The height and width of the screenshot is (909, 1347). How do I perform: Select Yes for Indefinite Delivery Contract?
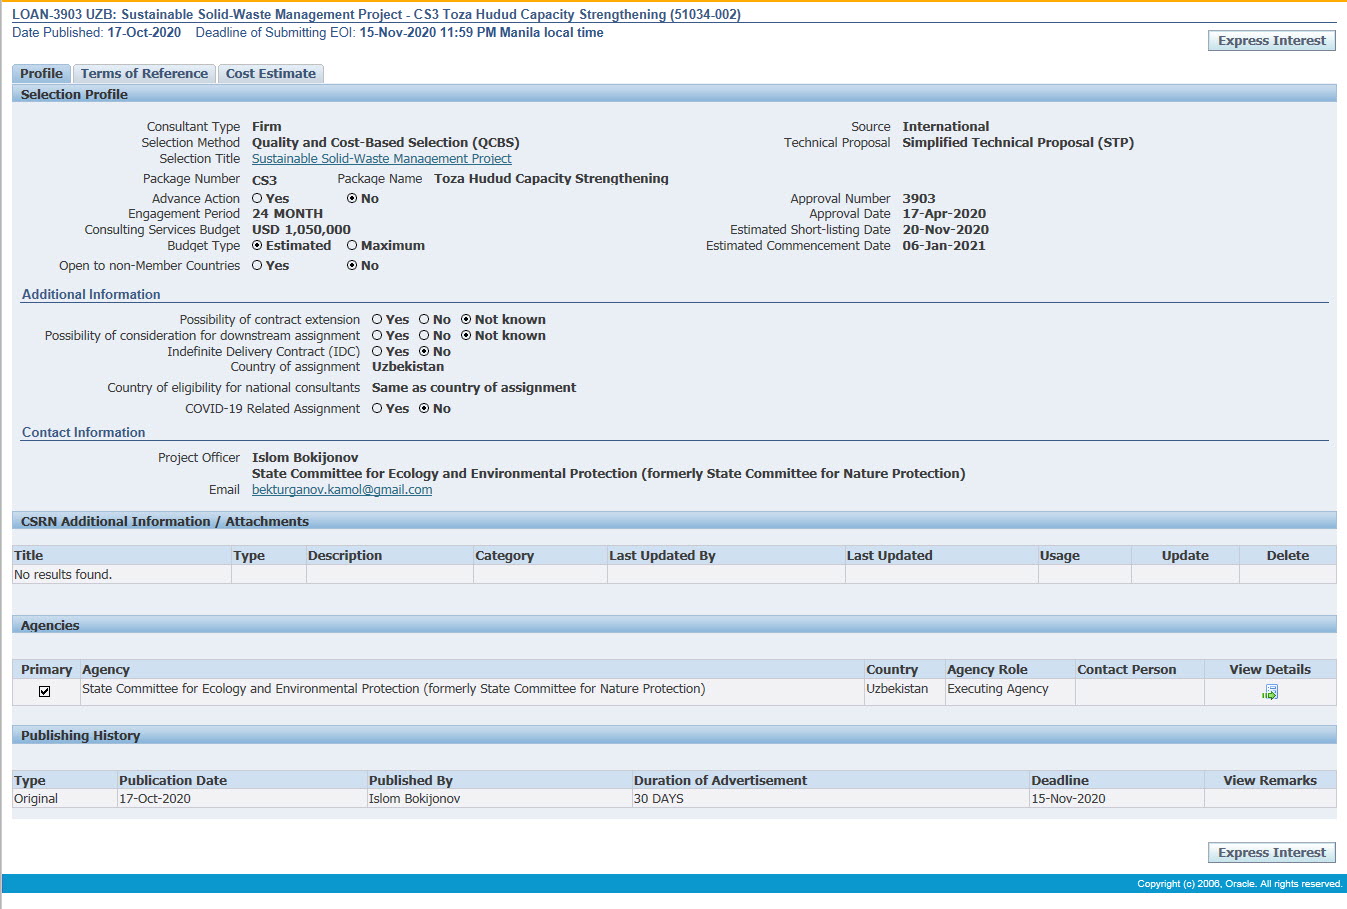pyautogui.click(x=377, y=352)
